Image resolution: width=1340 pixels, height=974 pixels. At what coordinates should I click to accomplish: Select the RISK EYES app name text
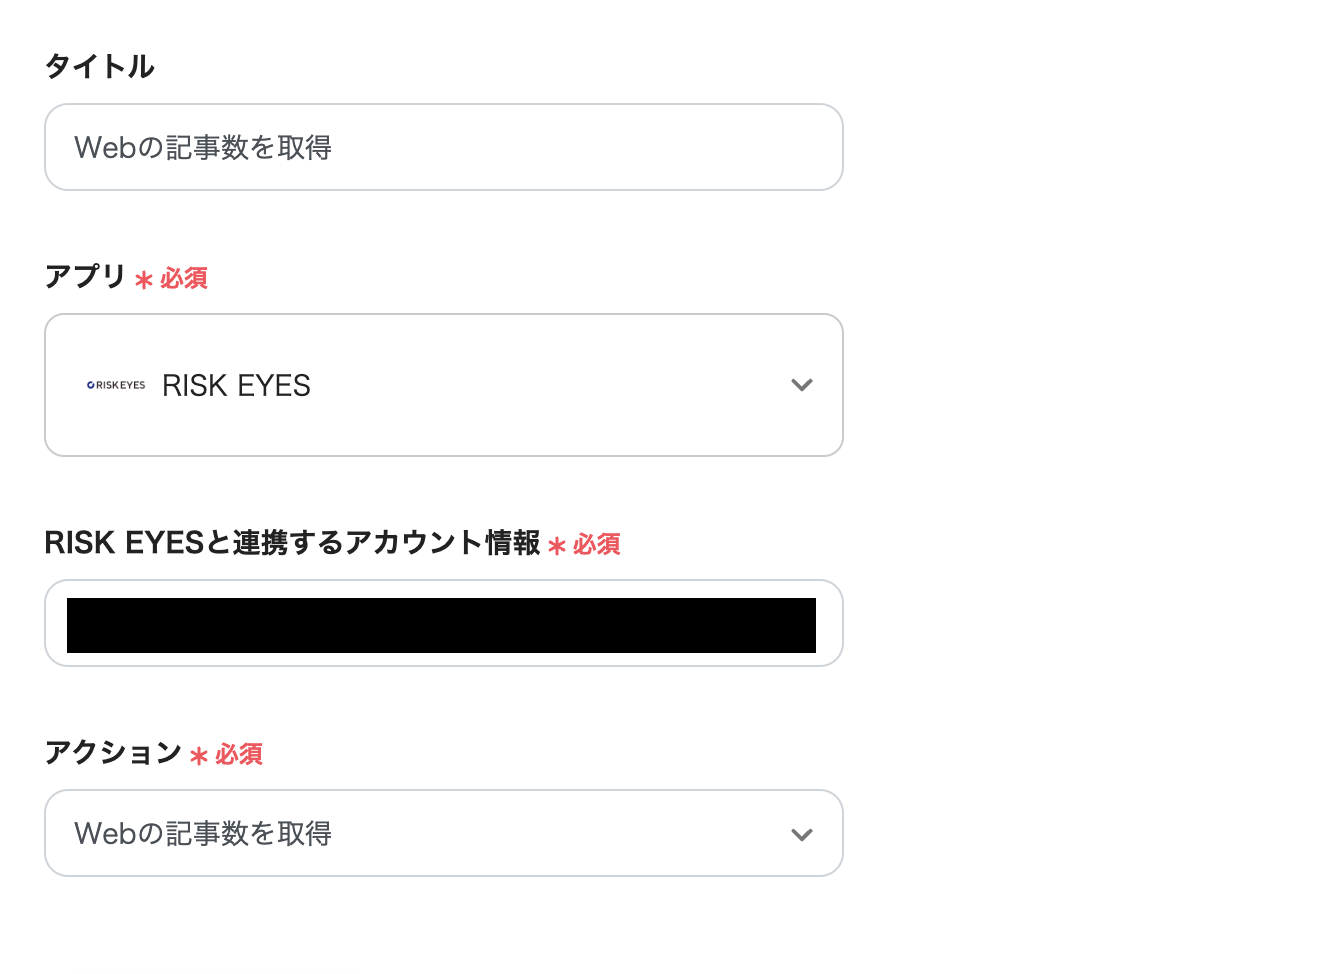click(x=236, y=385)
